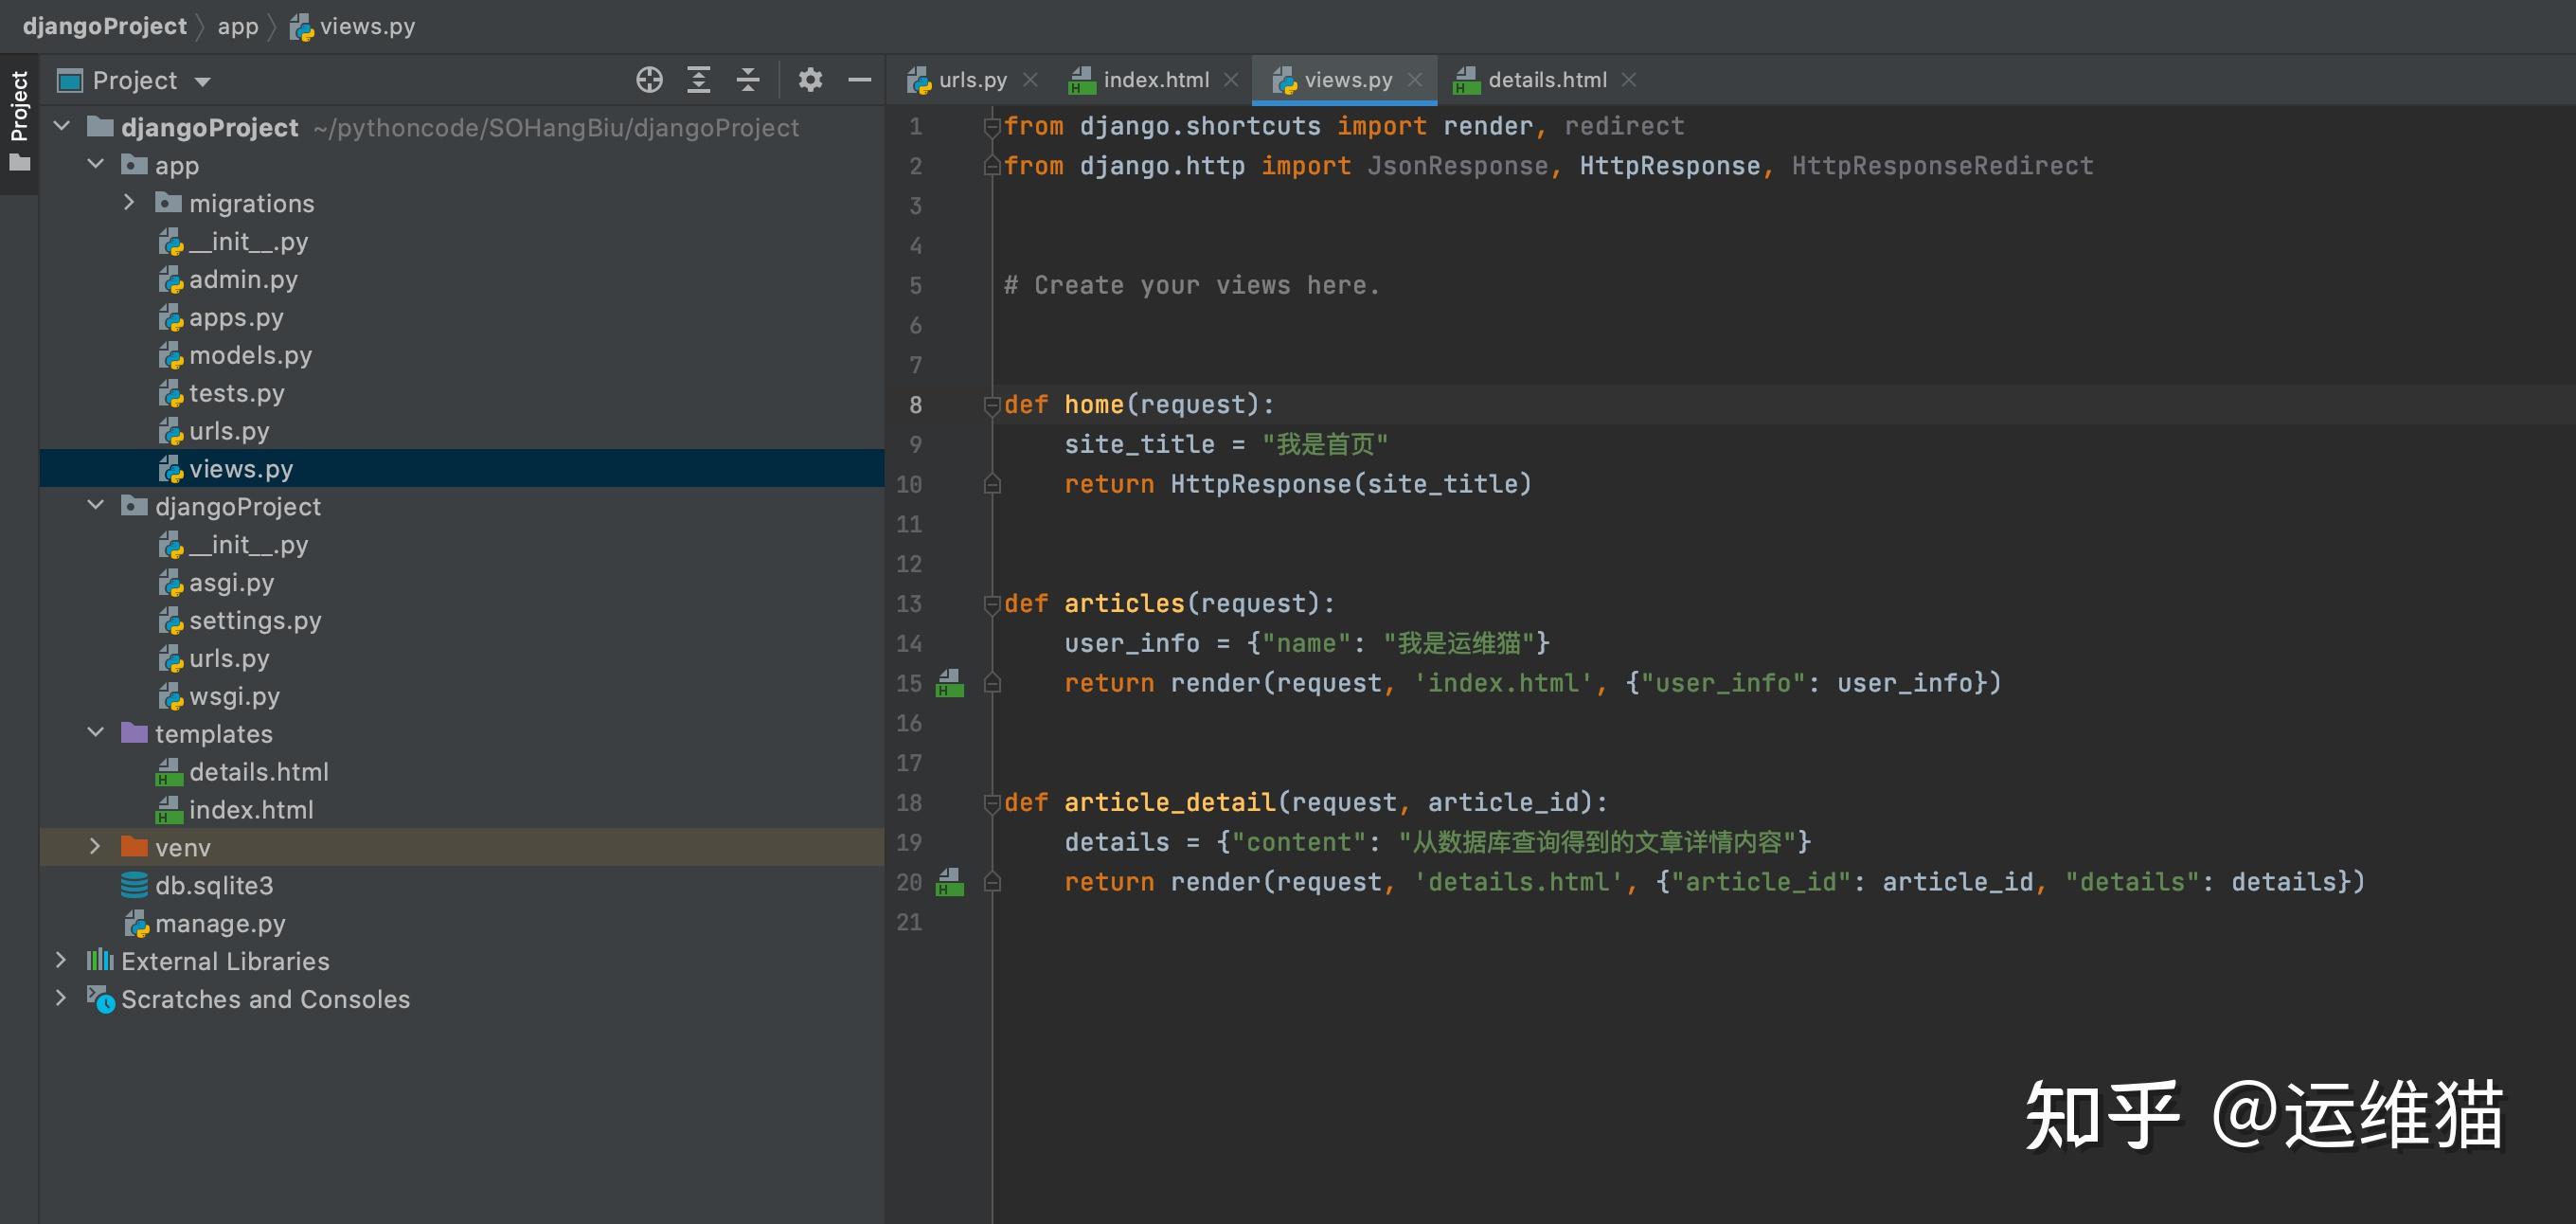
Task: Click the app breadcrumb in navigation bar
Action: coord(238,26)
